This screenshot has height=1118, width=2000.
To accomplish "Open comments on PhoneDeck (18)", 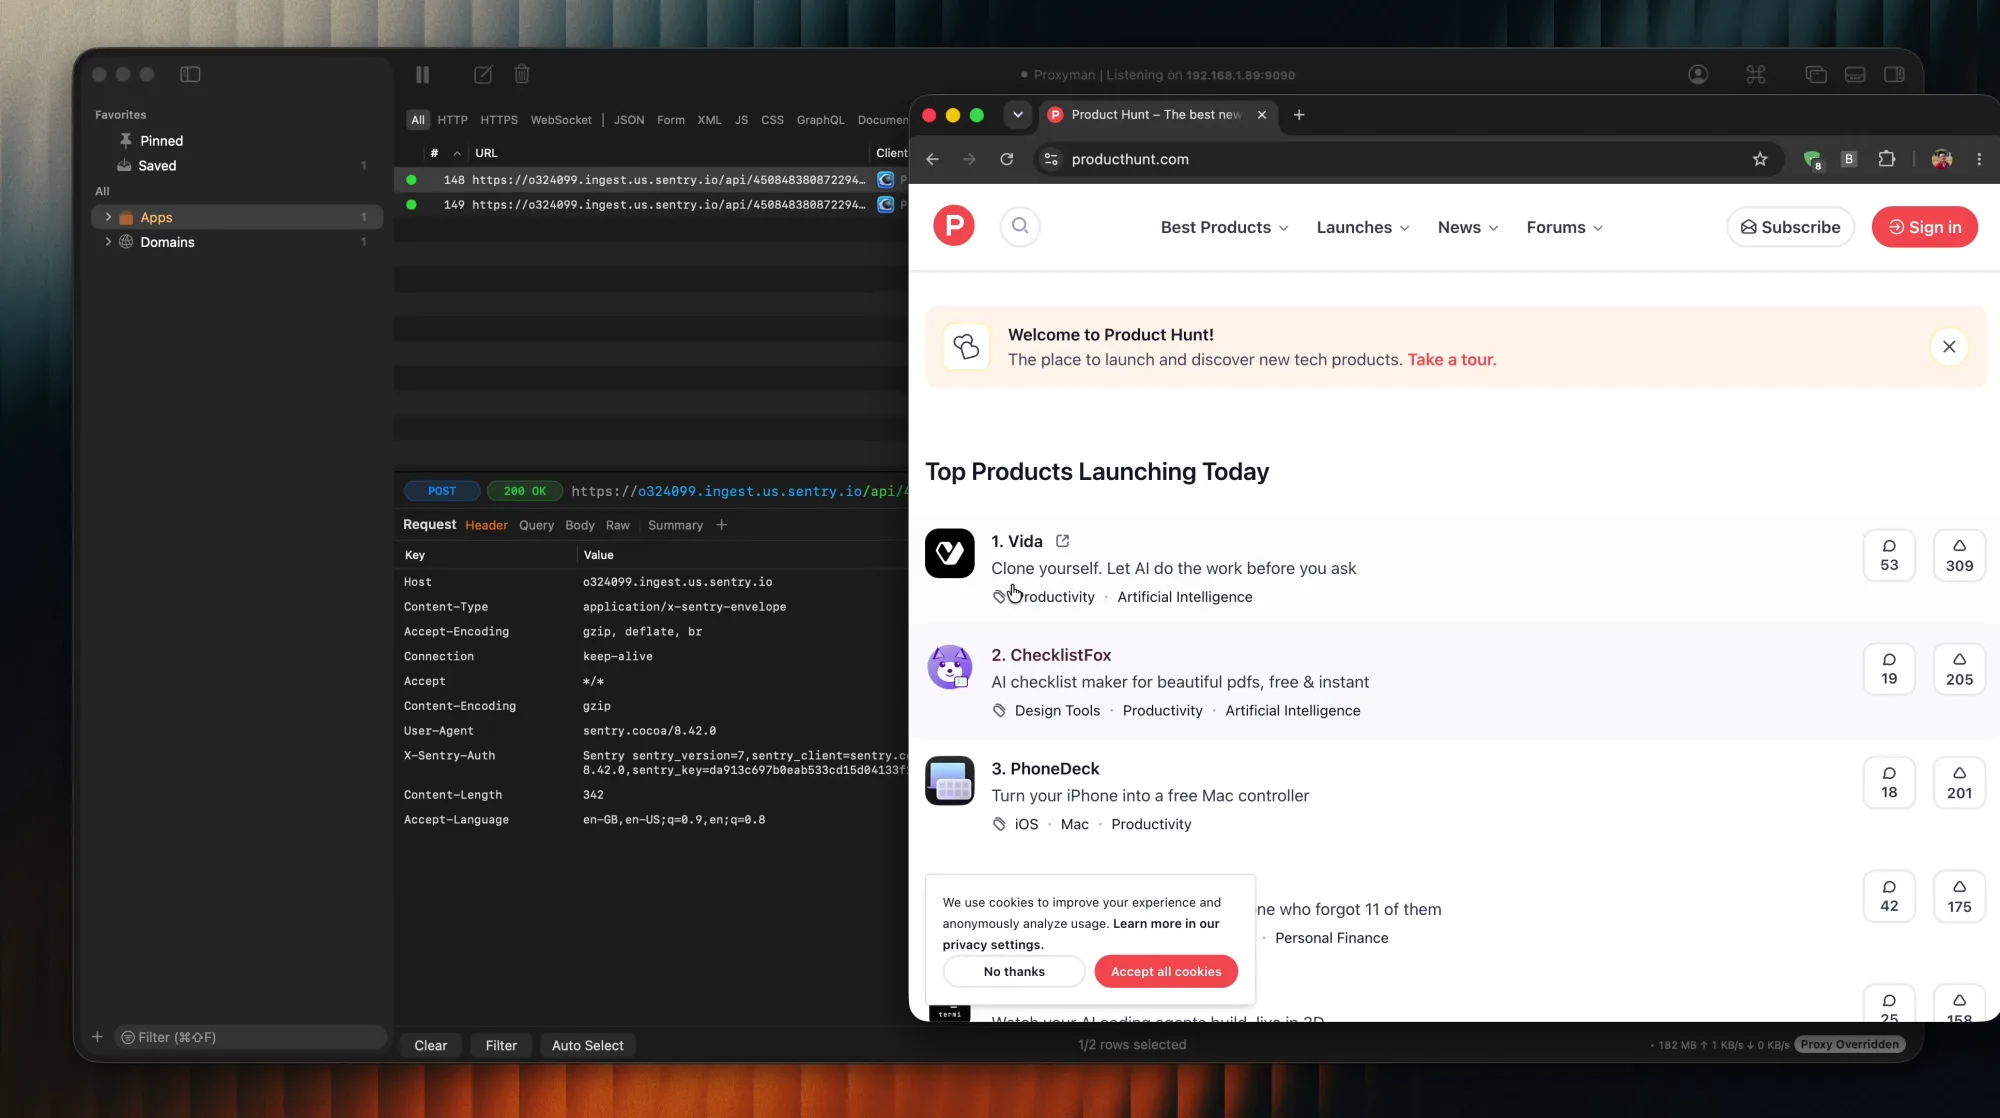I will pyautogui.click(x=1889, y=782).
